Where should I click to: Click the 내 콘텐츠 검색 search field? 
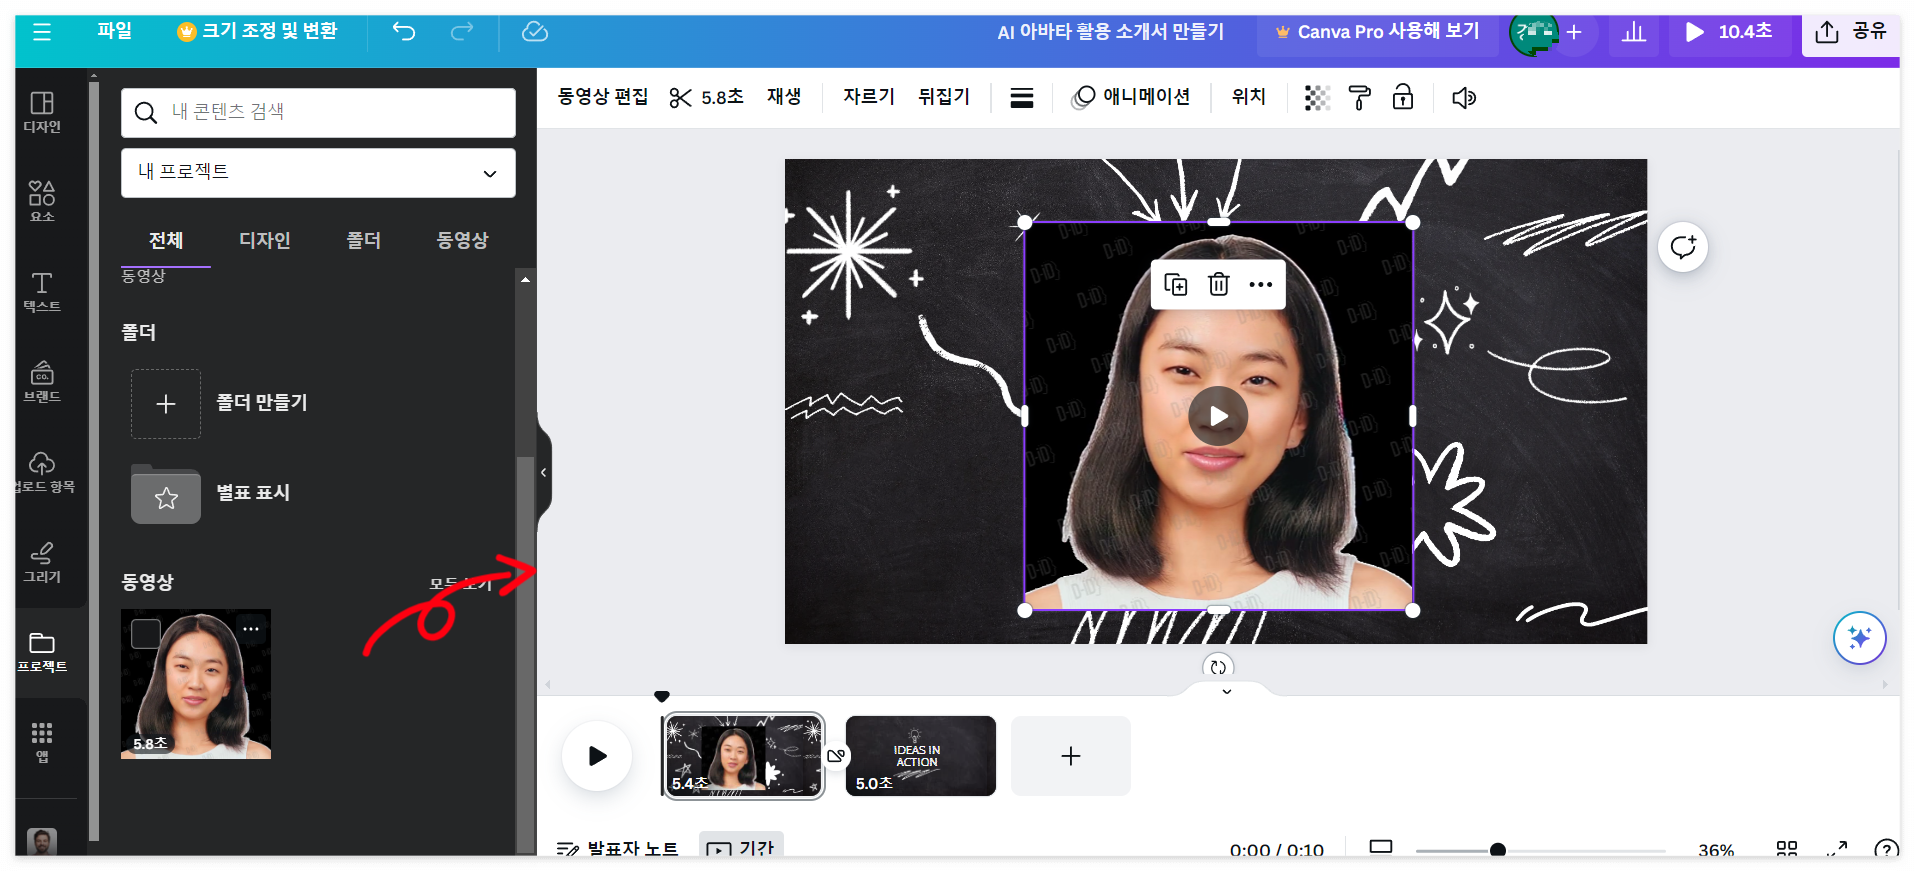[x=318, y=112]
